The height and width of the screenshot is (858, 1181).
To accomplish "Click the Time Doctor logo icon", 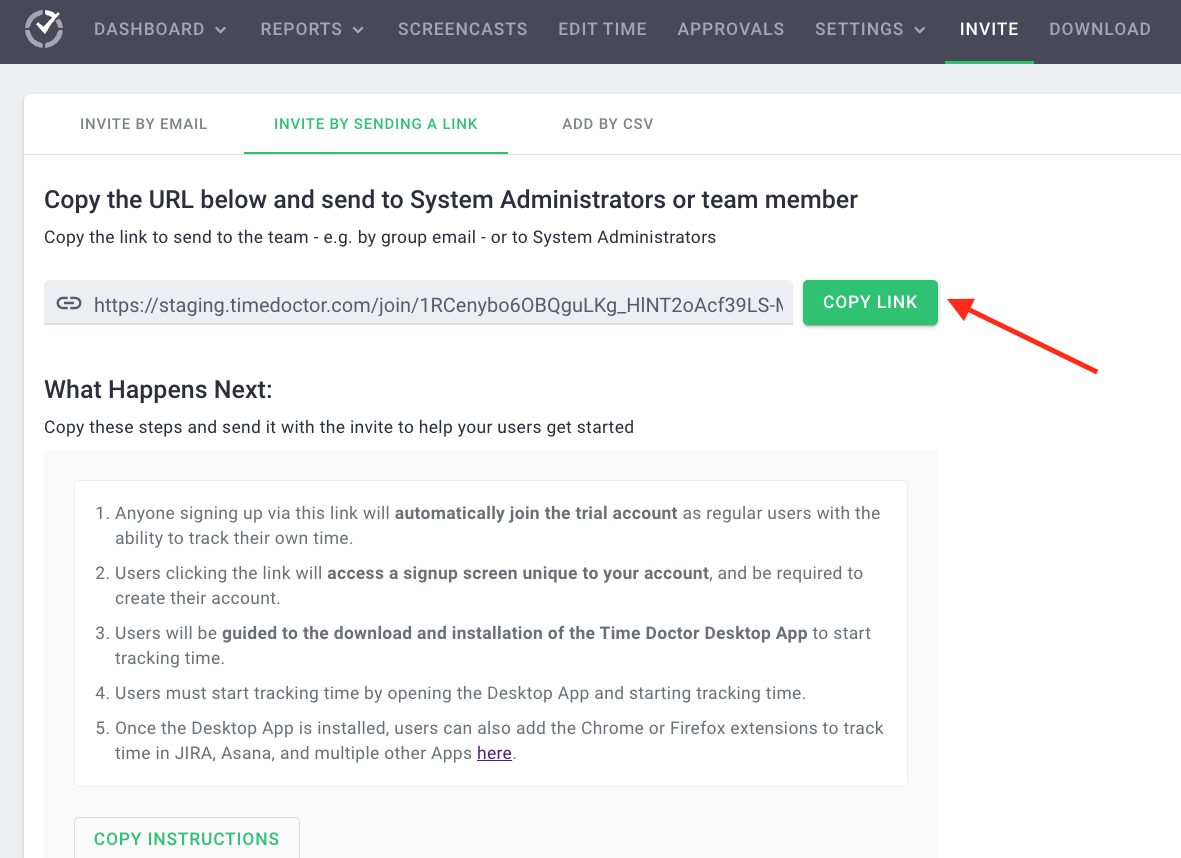I will pos(43,30).
